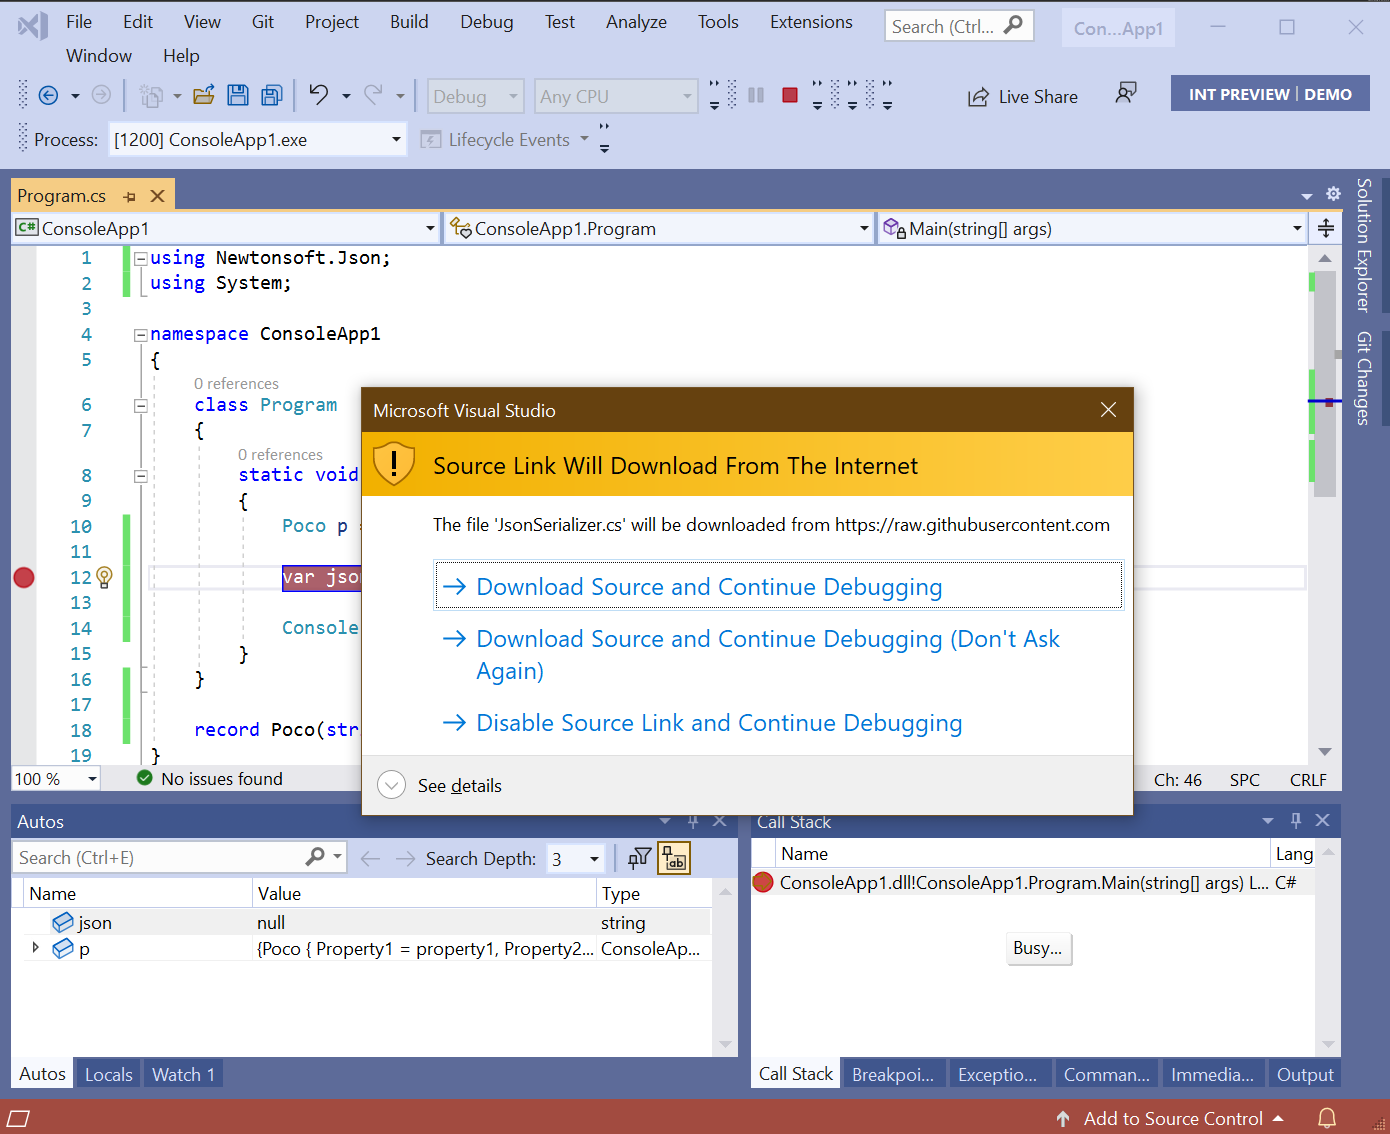Click the INT PREVIEW | DEMO button
This screenshot has height=1134, width=1390.
[1270, 94]
